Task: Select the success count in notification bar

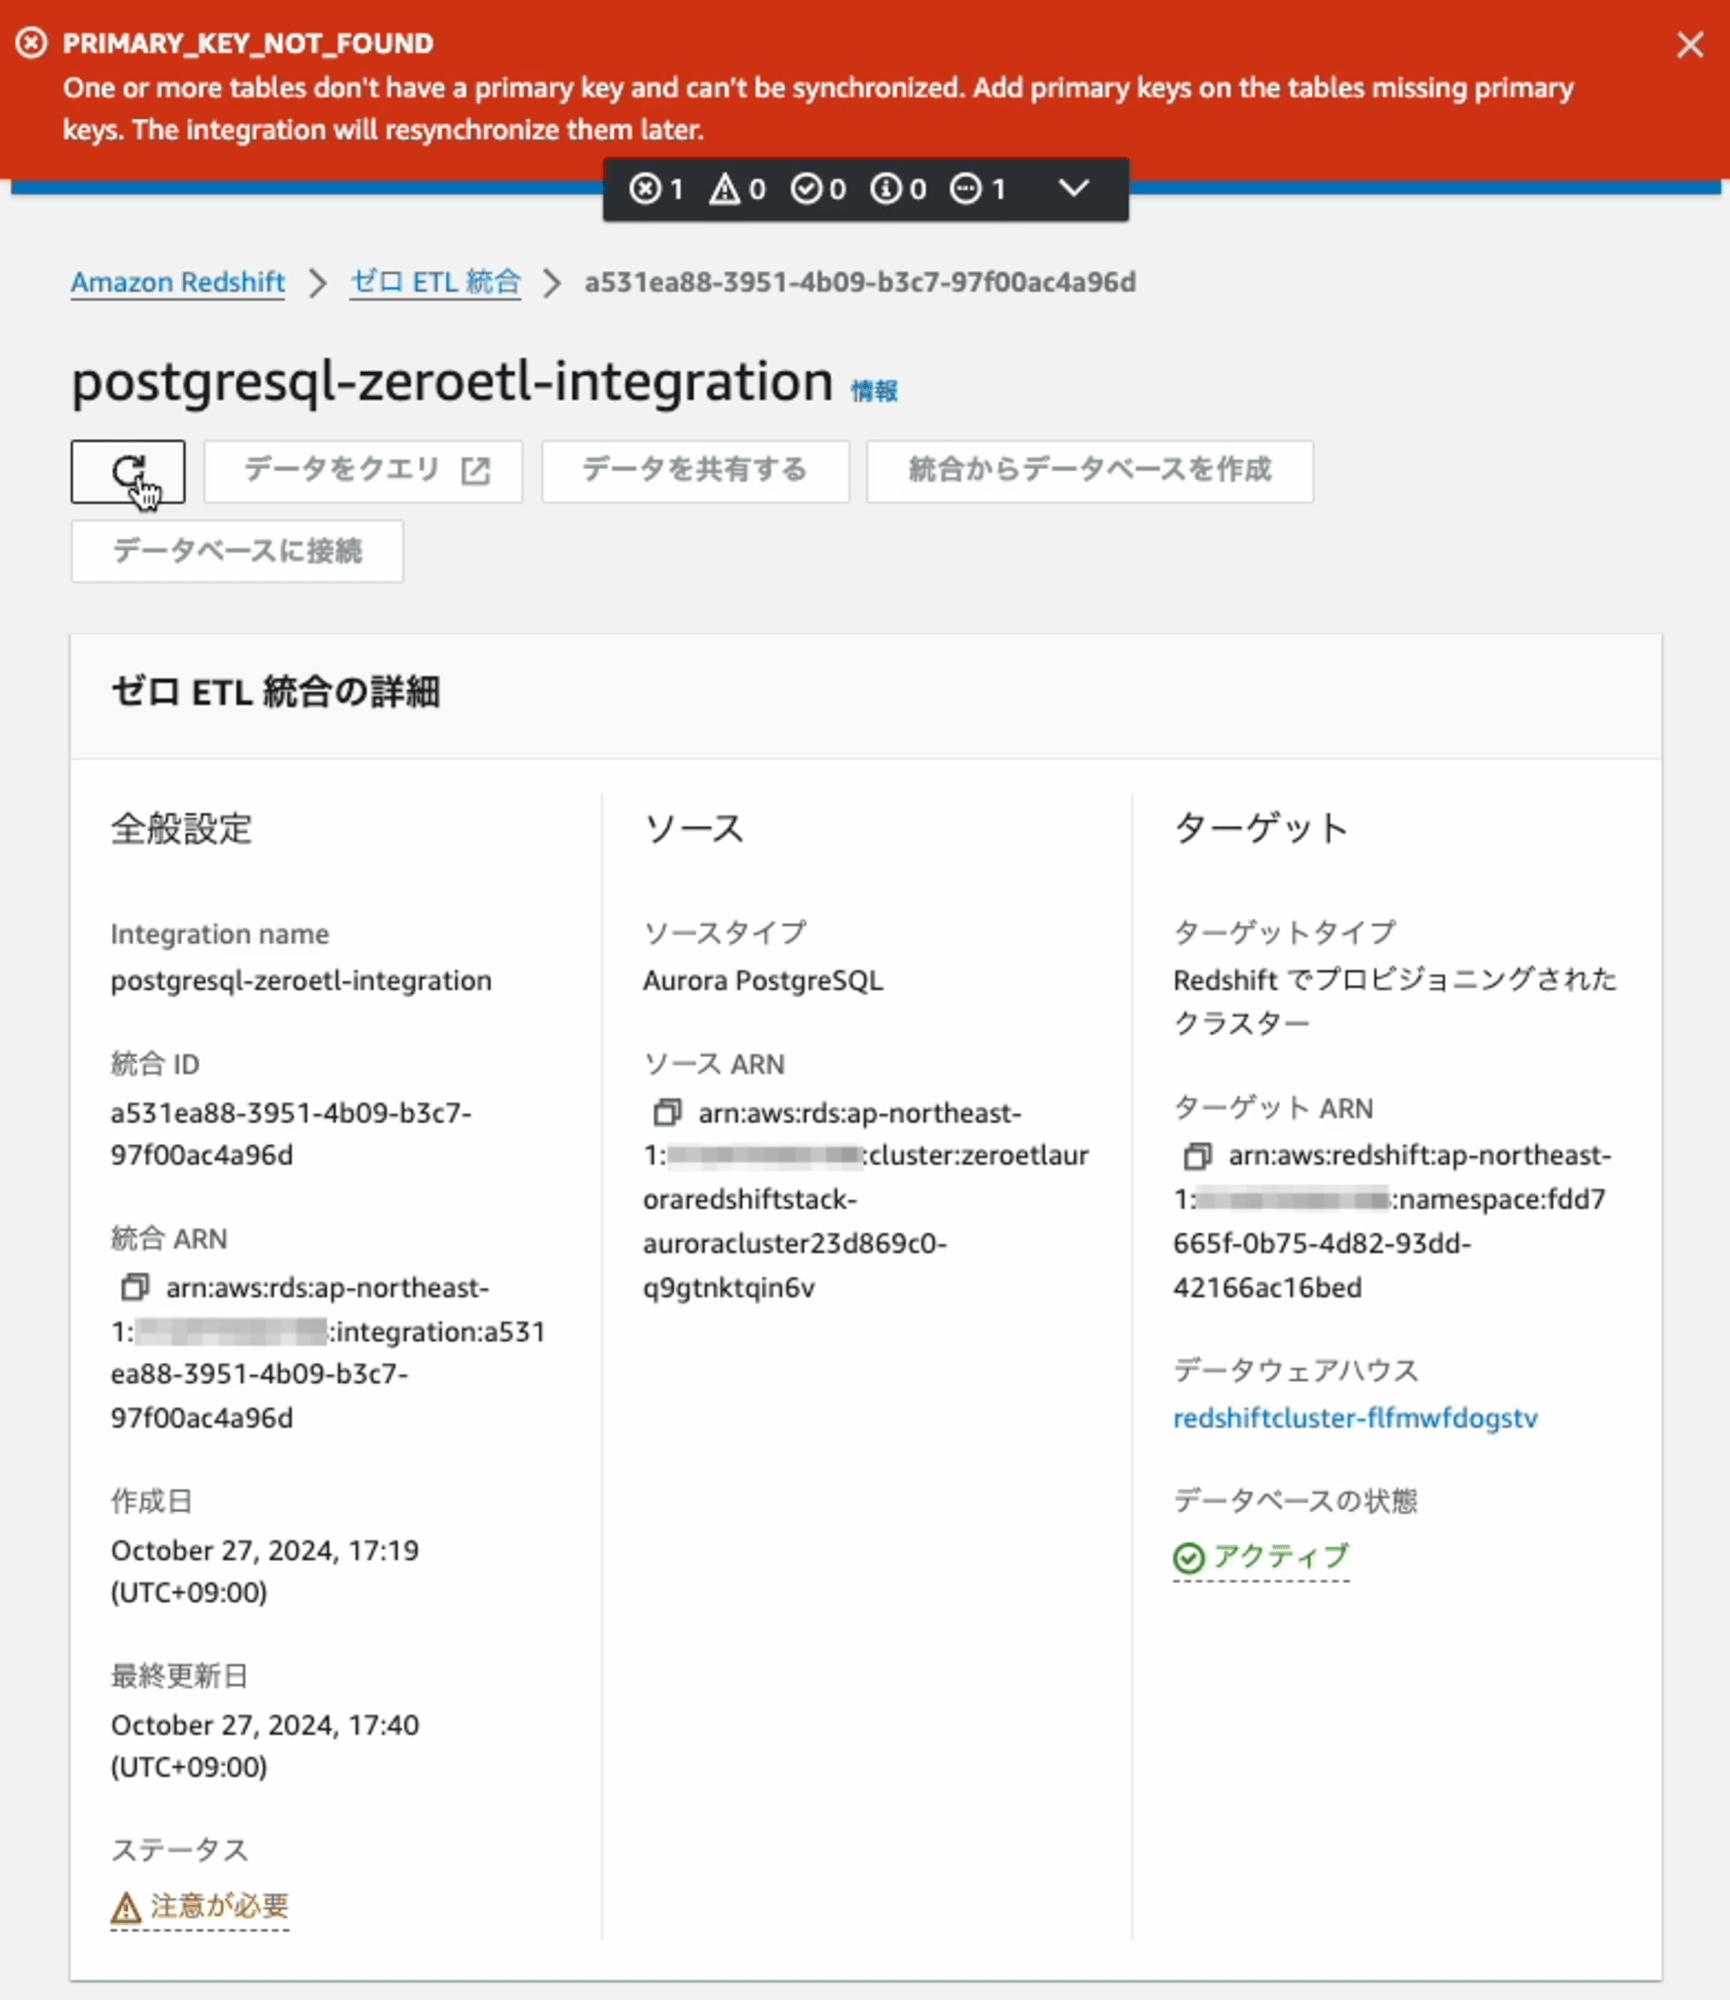Action: 818,188
